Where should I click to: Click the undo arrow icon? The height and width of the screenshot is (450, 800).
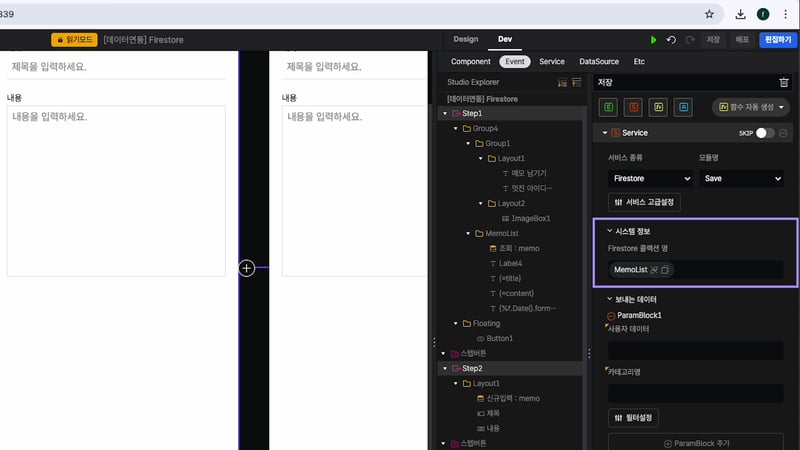click(x=671, y=40)
